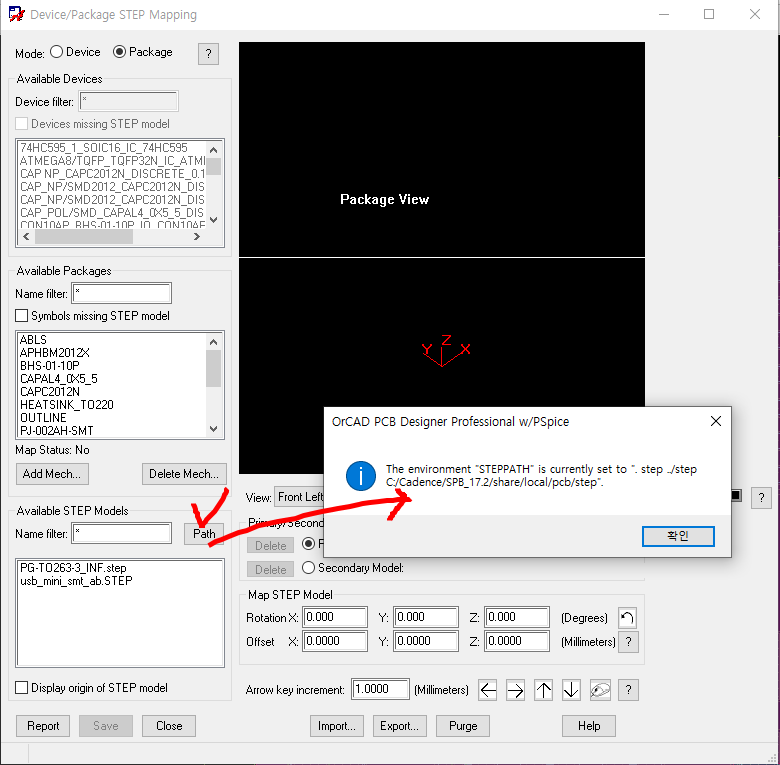Click the Export... button

(x=399, y=726)
